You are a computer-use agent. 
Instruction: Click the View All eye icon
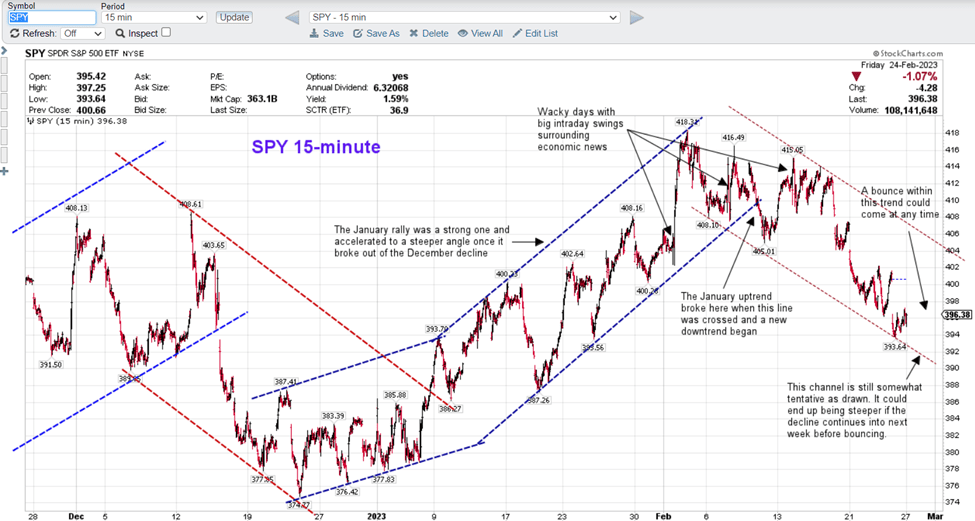click(463, 34)
